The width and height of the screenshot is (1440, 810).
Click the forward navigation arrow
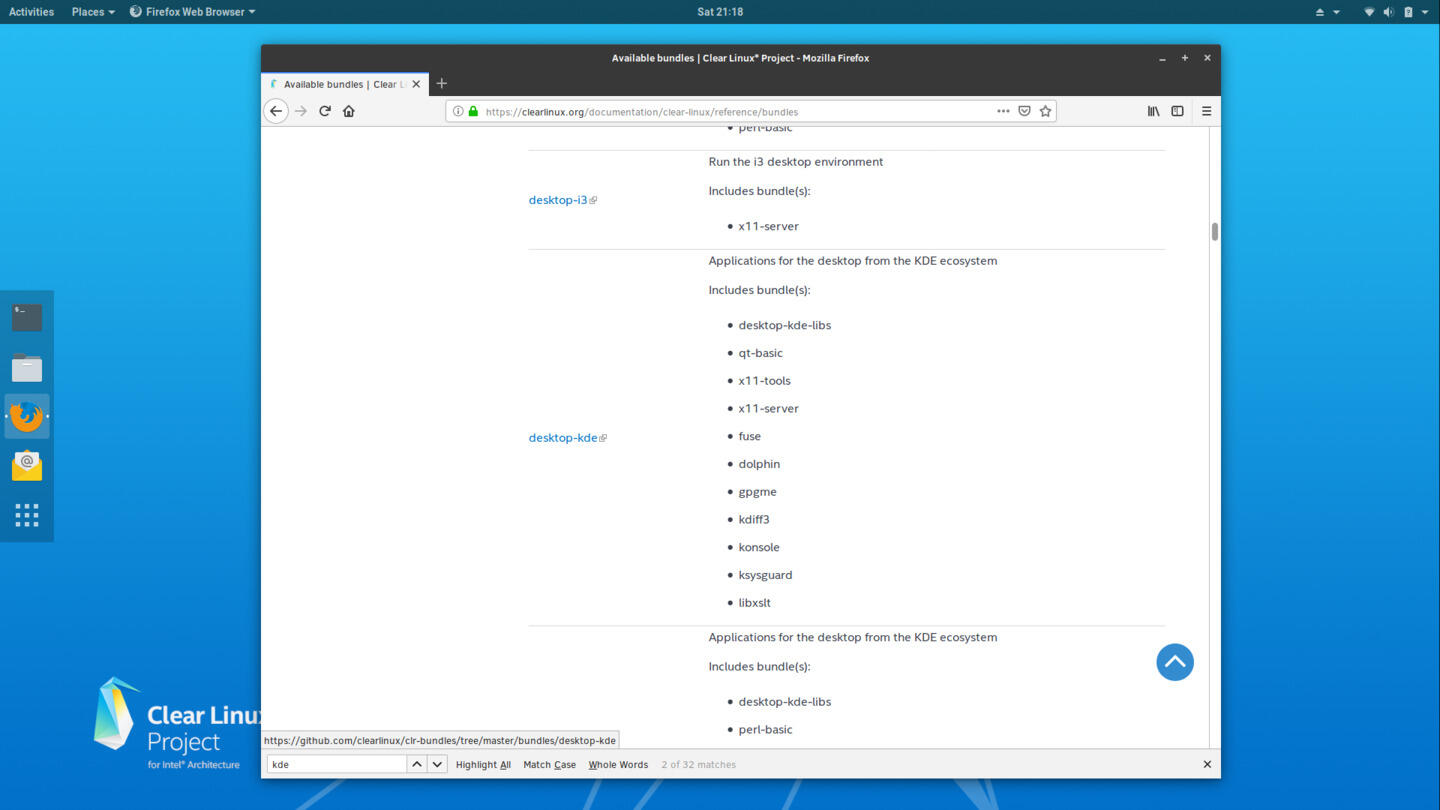coord(301,111)
